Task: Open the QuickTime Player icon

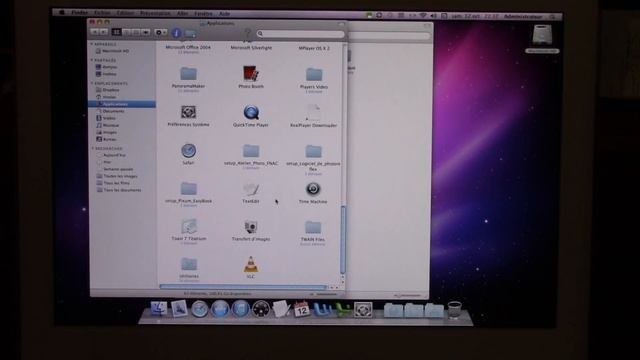Action: click(251, 112)
